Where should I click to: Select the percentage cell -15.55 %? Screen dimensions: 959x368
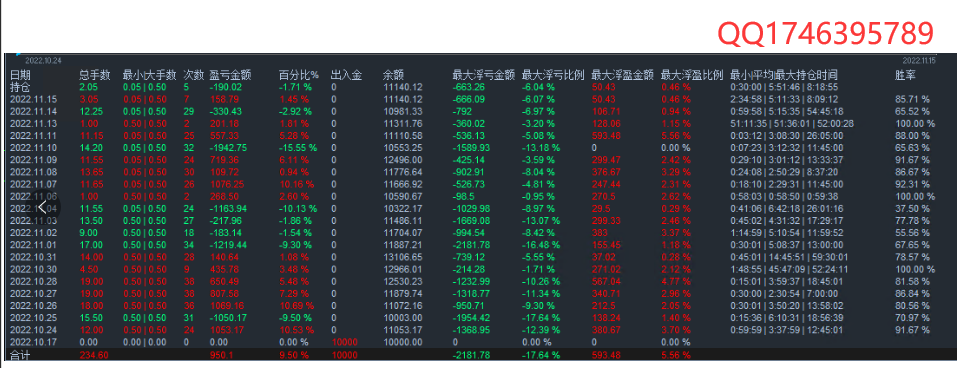click(x=298, y=148)
